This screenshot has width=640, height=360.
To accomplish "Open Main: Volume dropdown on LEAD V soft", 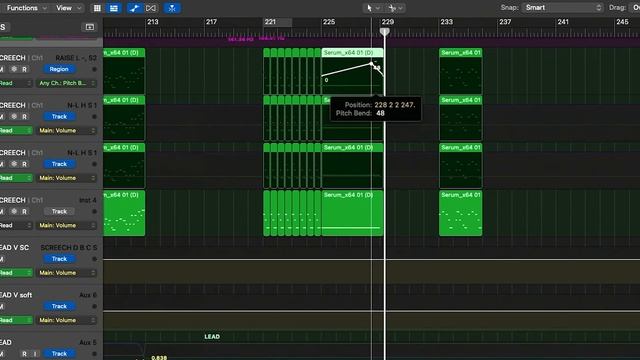I will [67, 320].
